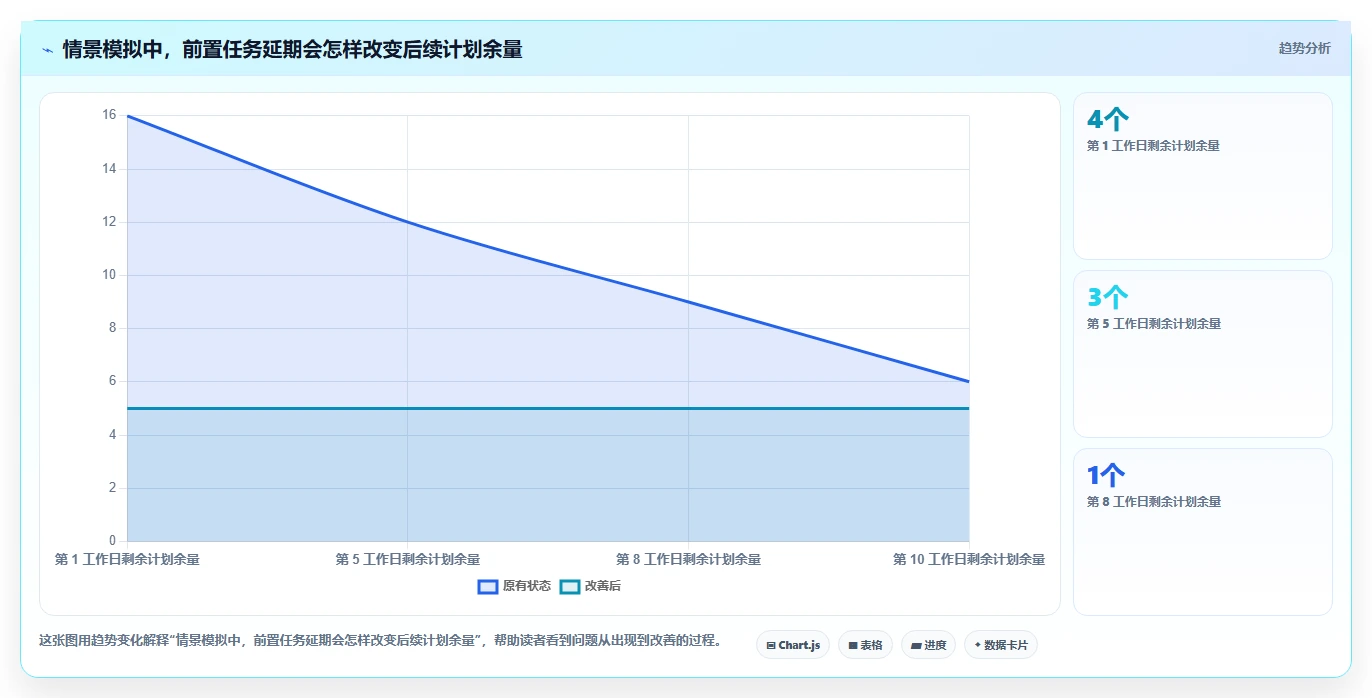This screenshot has width=1372, height=698.
Task: Click the icon inside the 表格 chip
Action: [853, 646]
